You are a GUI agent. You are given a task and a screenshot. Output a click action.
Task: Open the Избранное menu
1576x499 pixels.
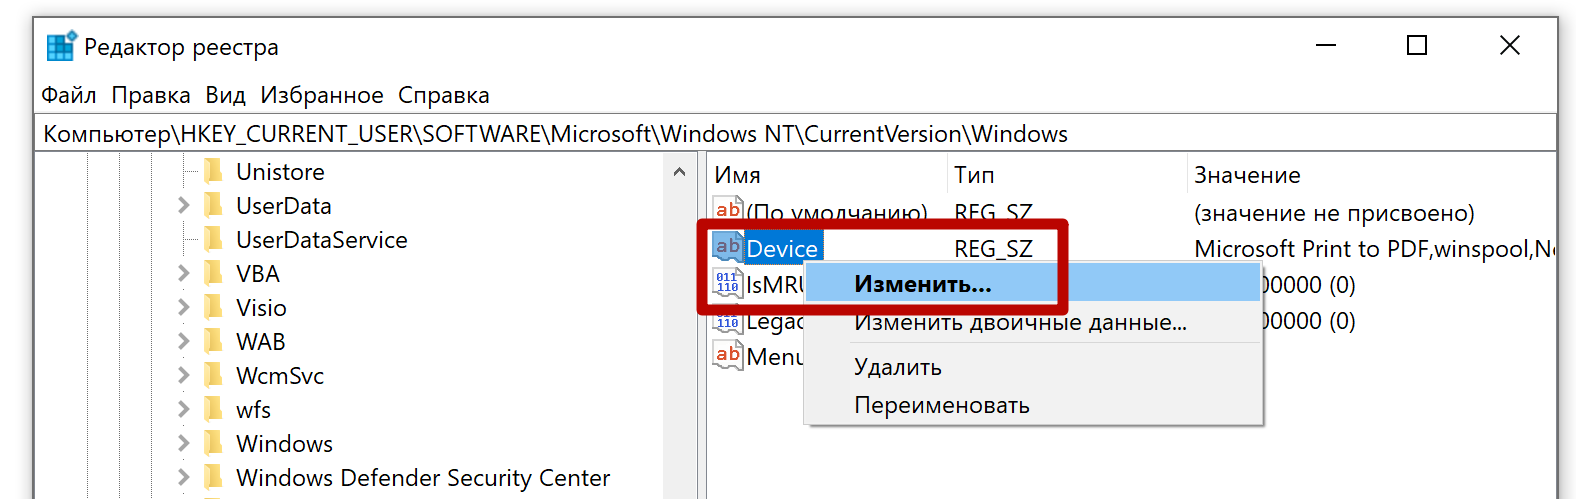tap(322, 95)
